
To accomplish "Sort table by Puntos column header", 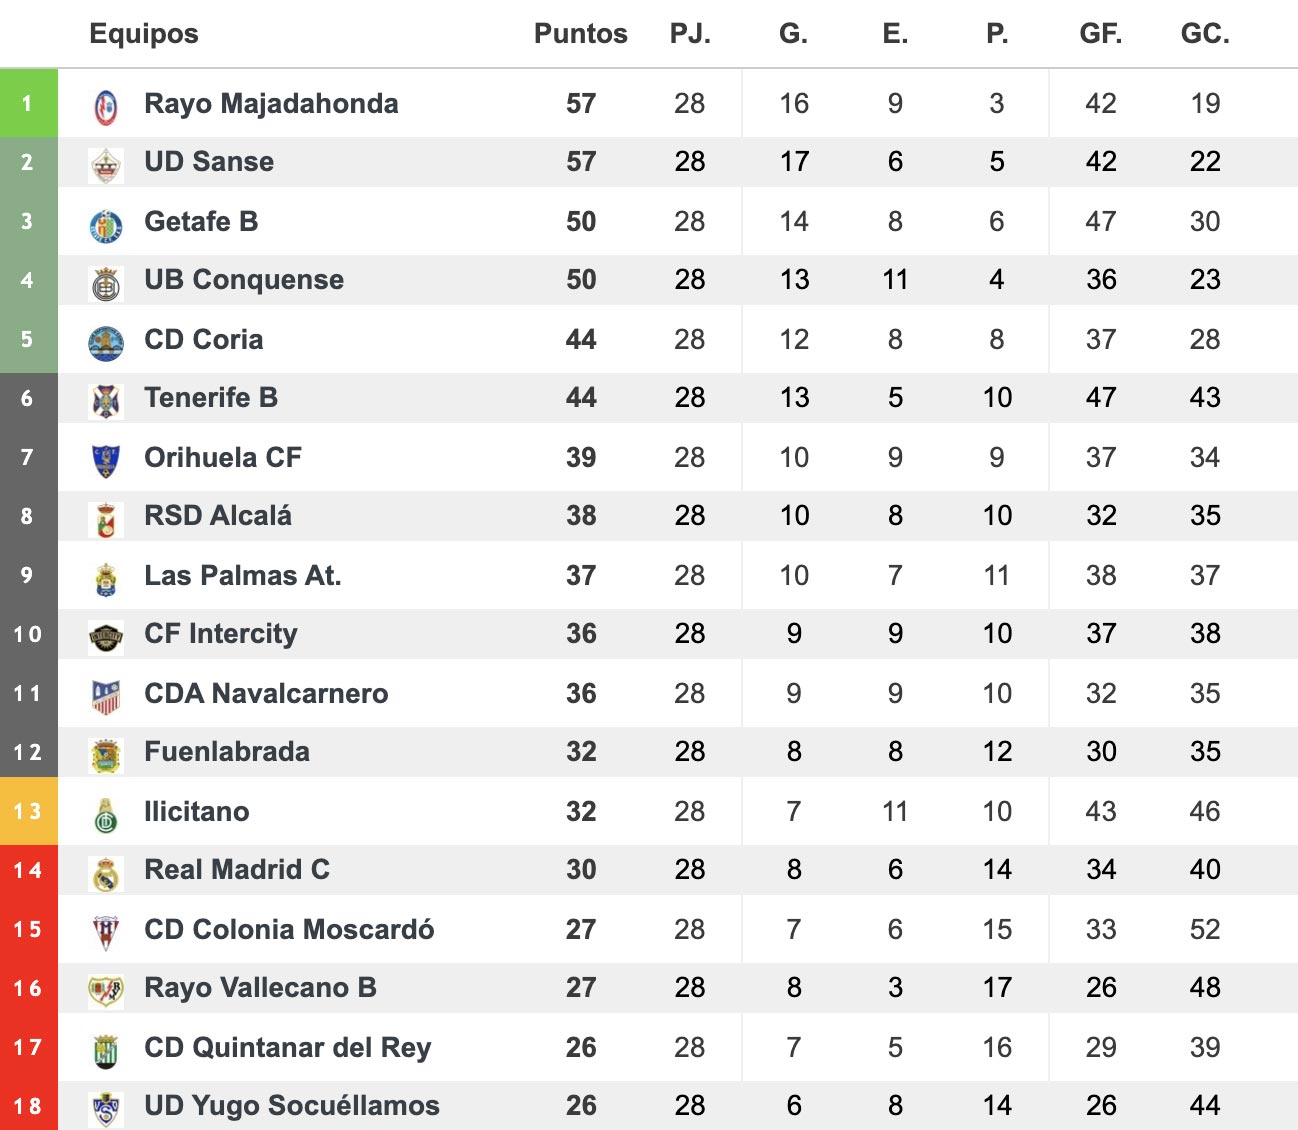I will (x=580, y=34).
